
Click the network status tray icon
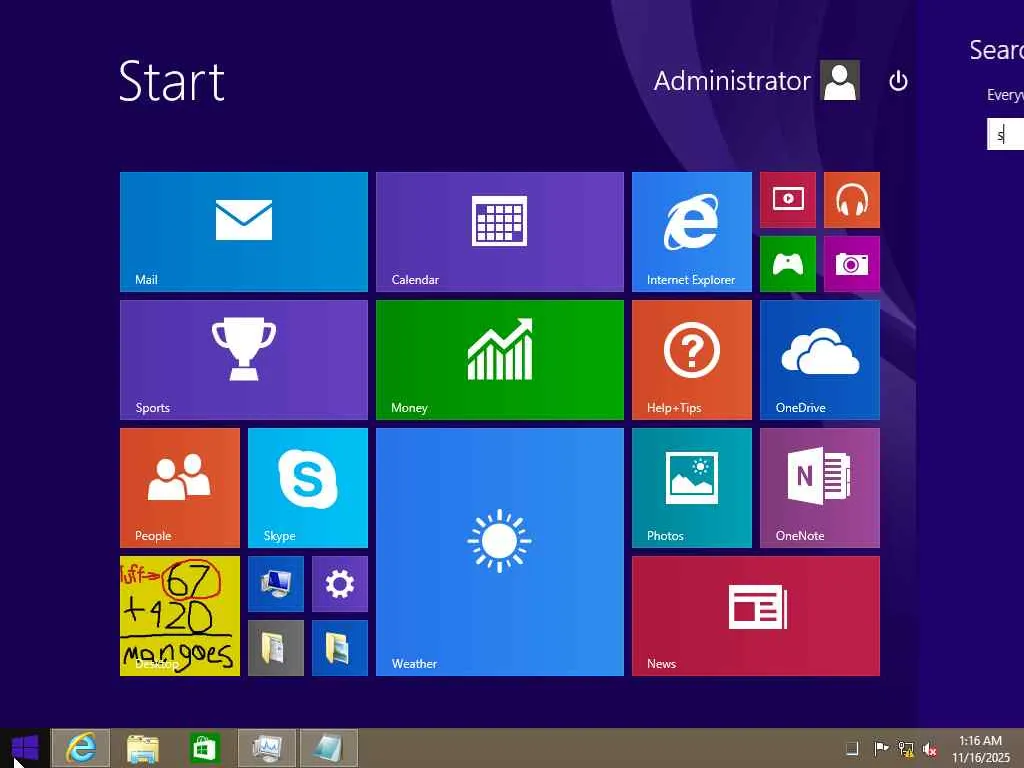906,748
